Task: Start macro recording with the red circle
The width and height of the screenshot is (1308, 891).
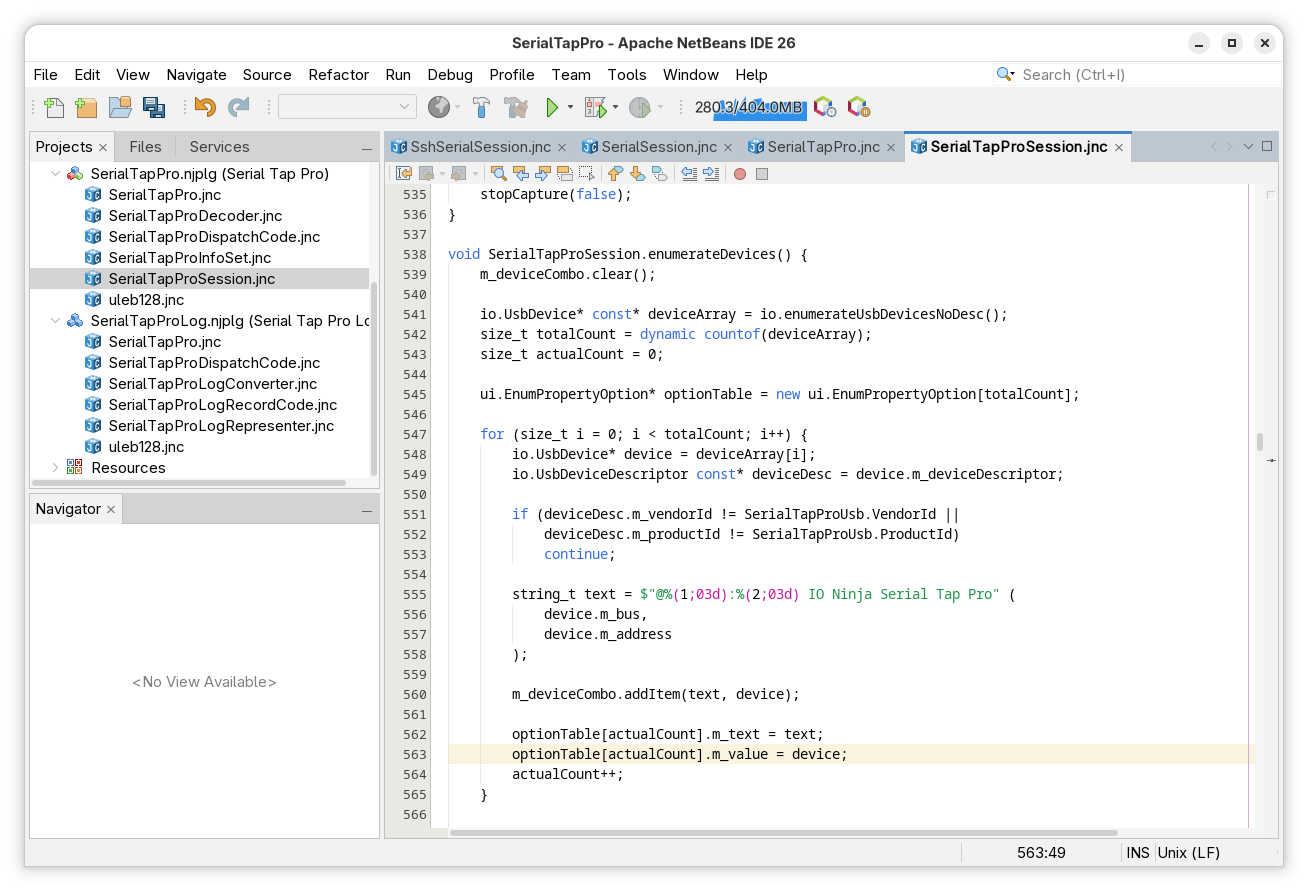Action: (x=740, y=174)
